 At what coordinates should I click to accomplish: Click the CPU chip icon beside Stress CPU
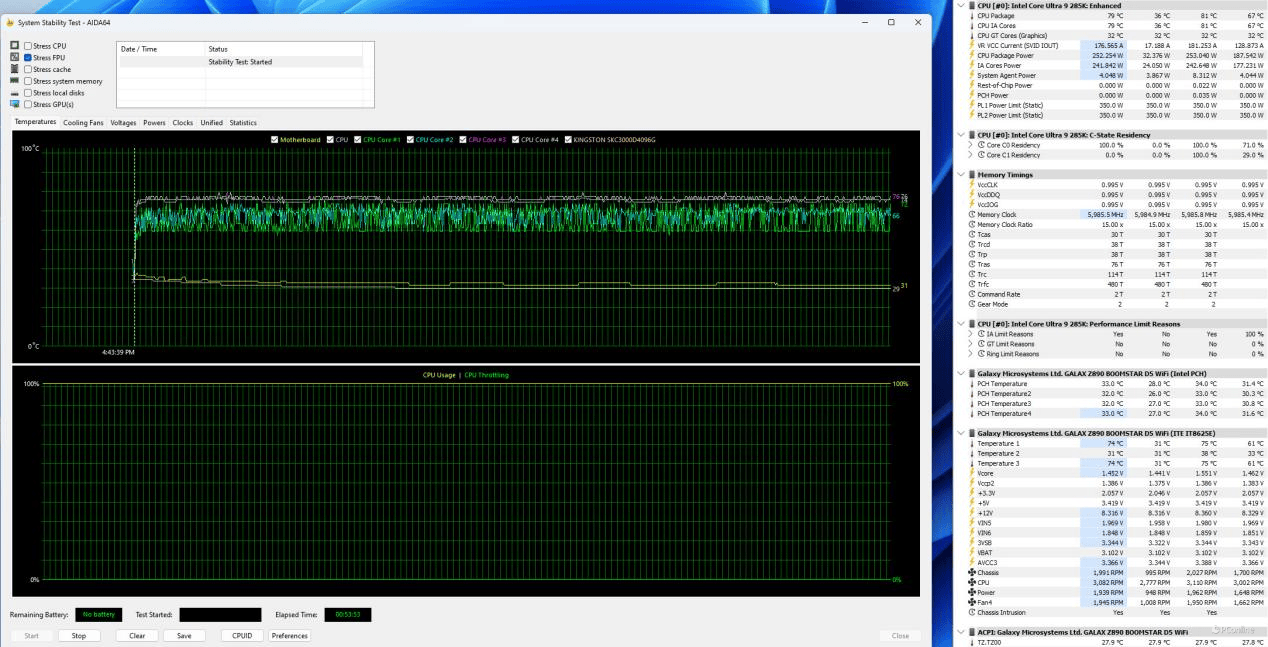(14, 46)
